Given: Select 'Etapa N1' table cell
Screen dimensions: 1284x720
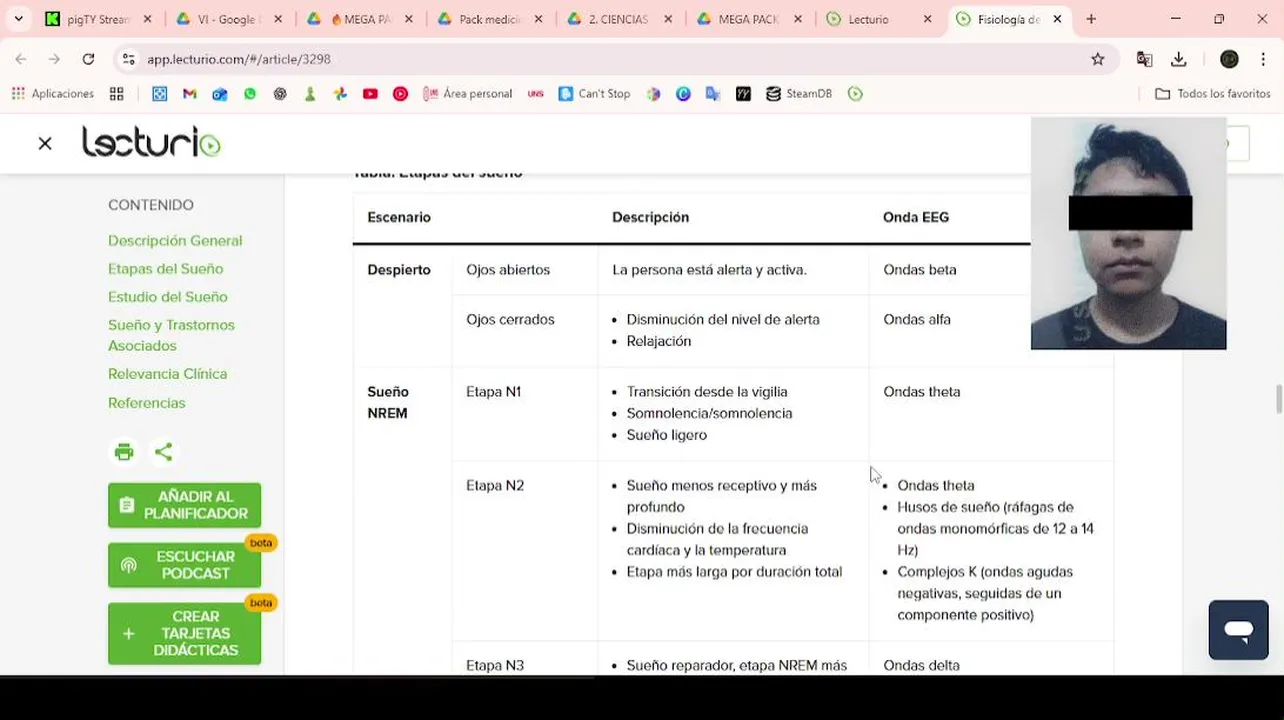Looking at the screenshot, I should pyautogui.click(x=493, y=392).
